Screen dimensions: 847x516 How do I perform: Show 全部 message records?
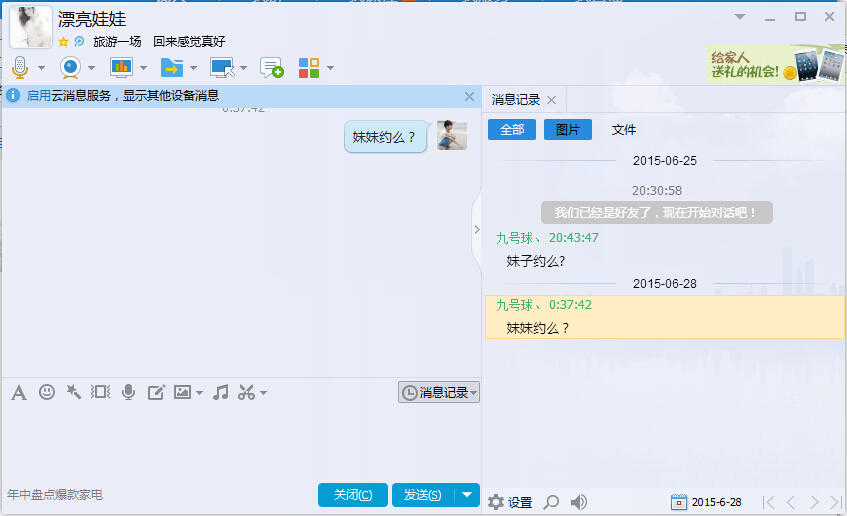click(512, 130)
